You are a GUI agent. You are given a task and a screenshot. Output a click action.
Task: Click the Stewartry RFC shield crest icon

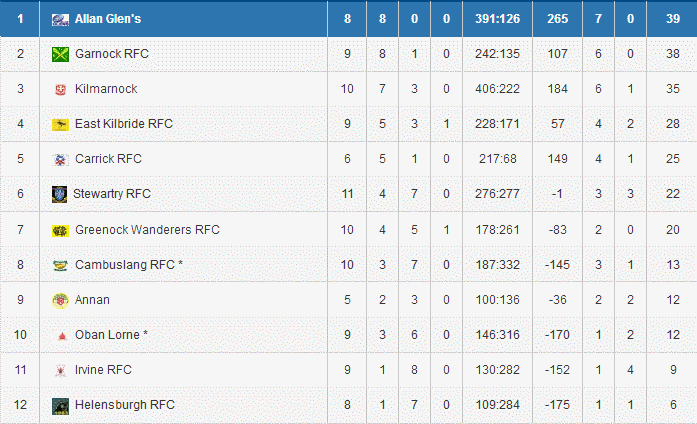click(60, 194)
